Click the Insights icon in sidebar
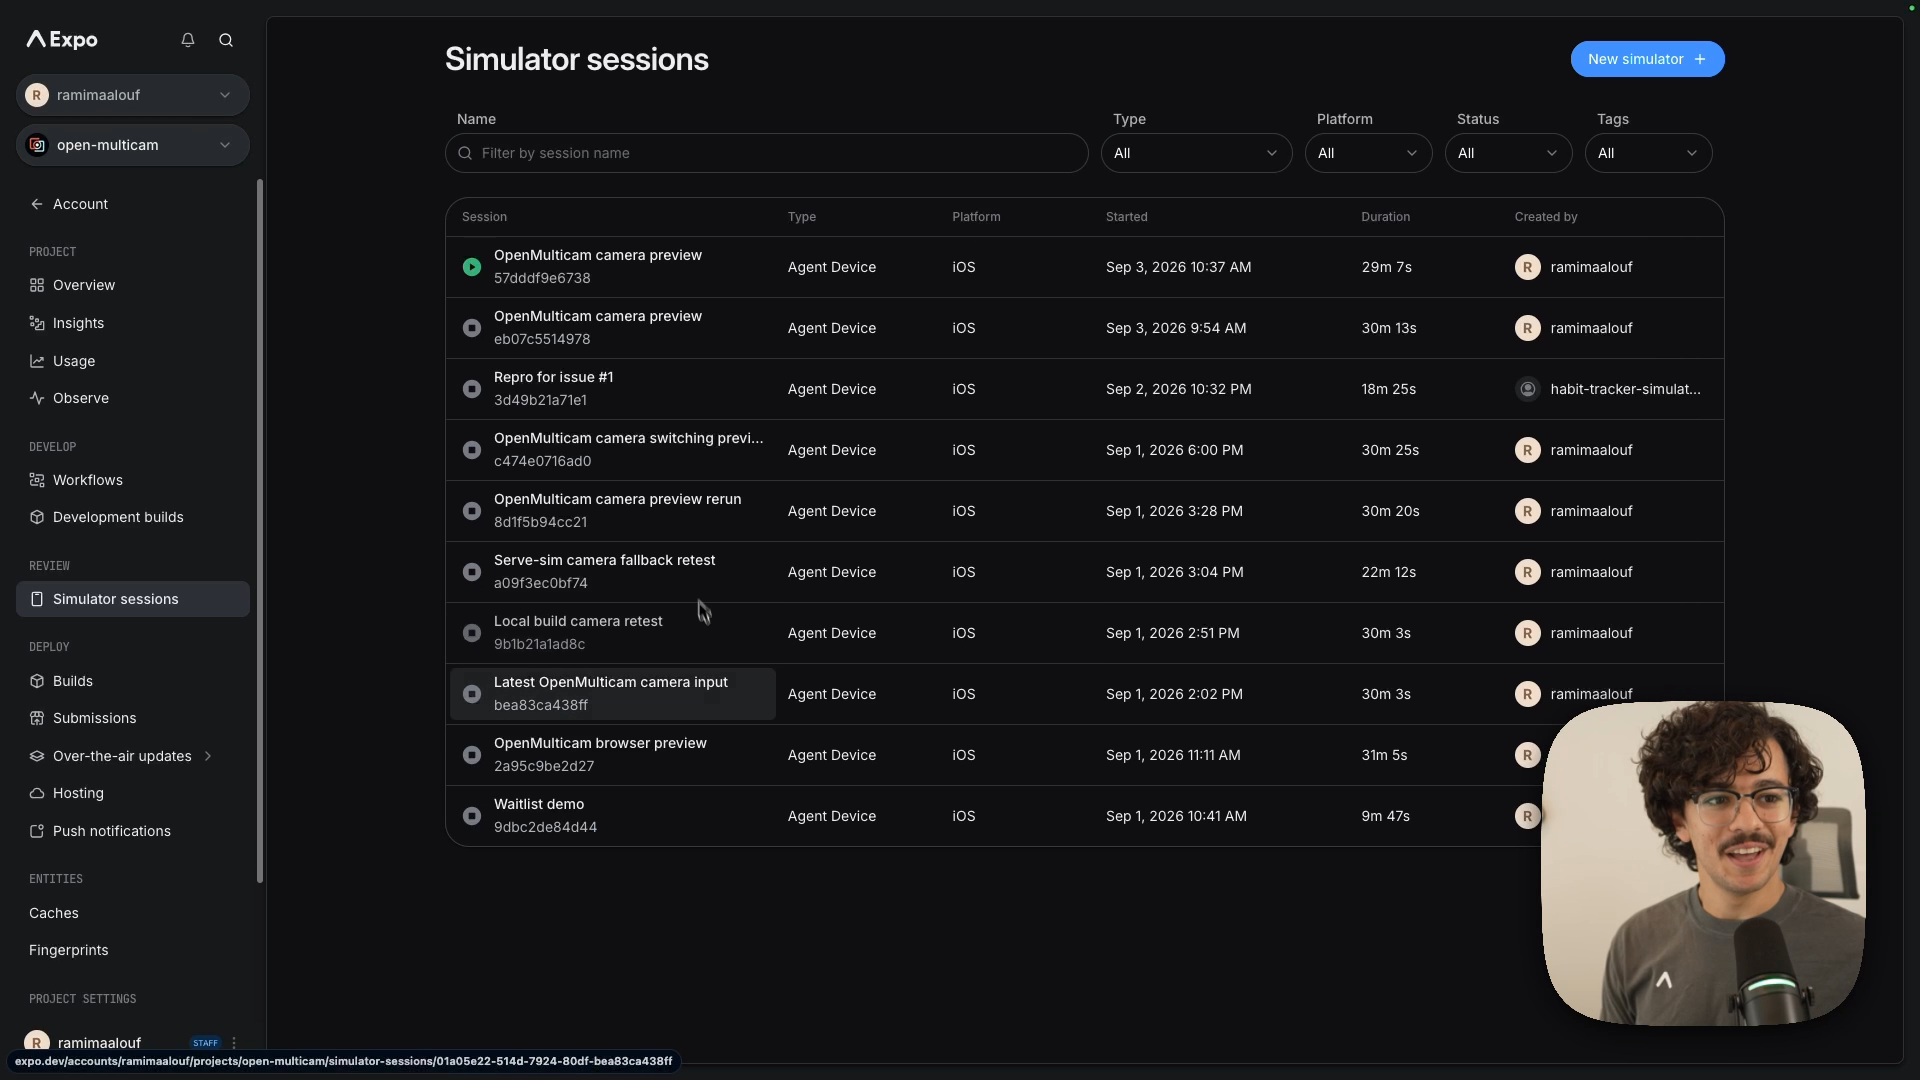This screenshot has width=1920, height=1080. [x=37, y=323]
